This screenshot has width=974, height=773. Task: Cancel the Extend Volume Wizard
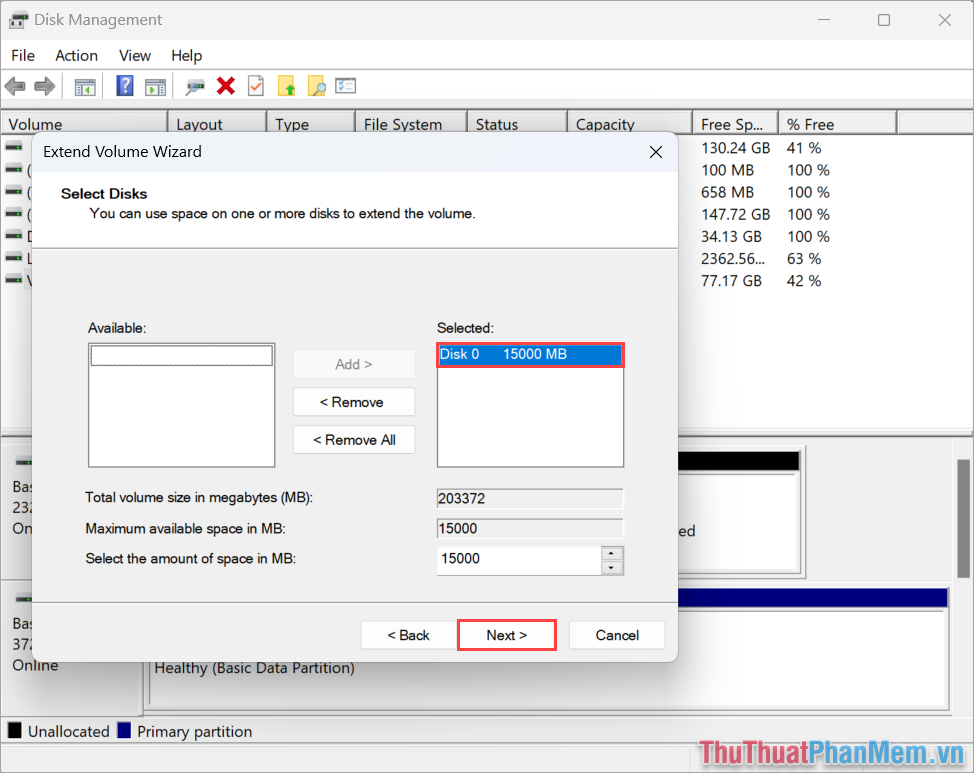point(616,635)
